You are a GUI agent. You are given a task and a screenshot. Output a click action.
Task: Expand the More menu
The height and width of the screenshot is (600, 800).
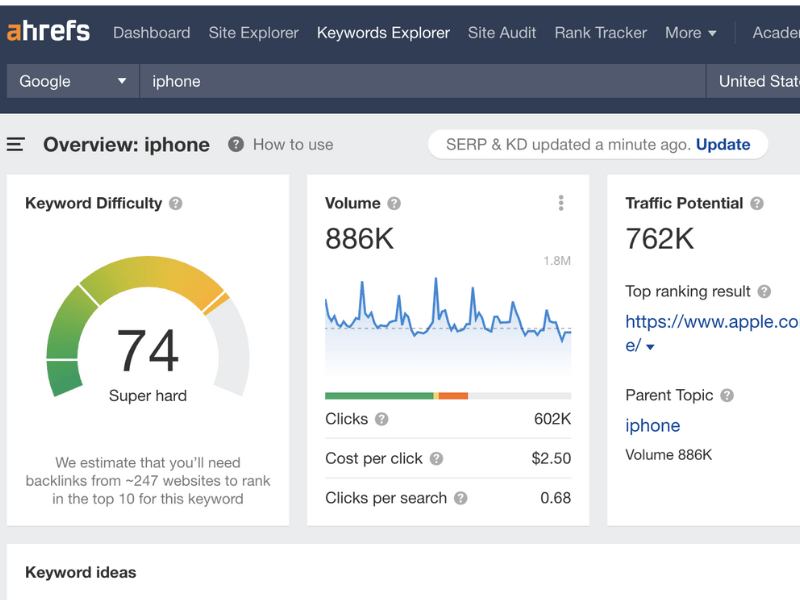pos(690,33)
